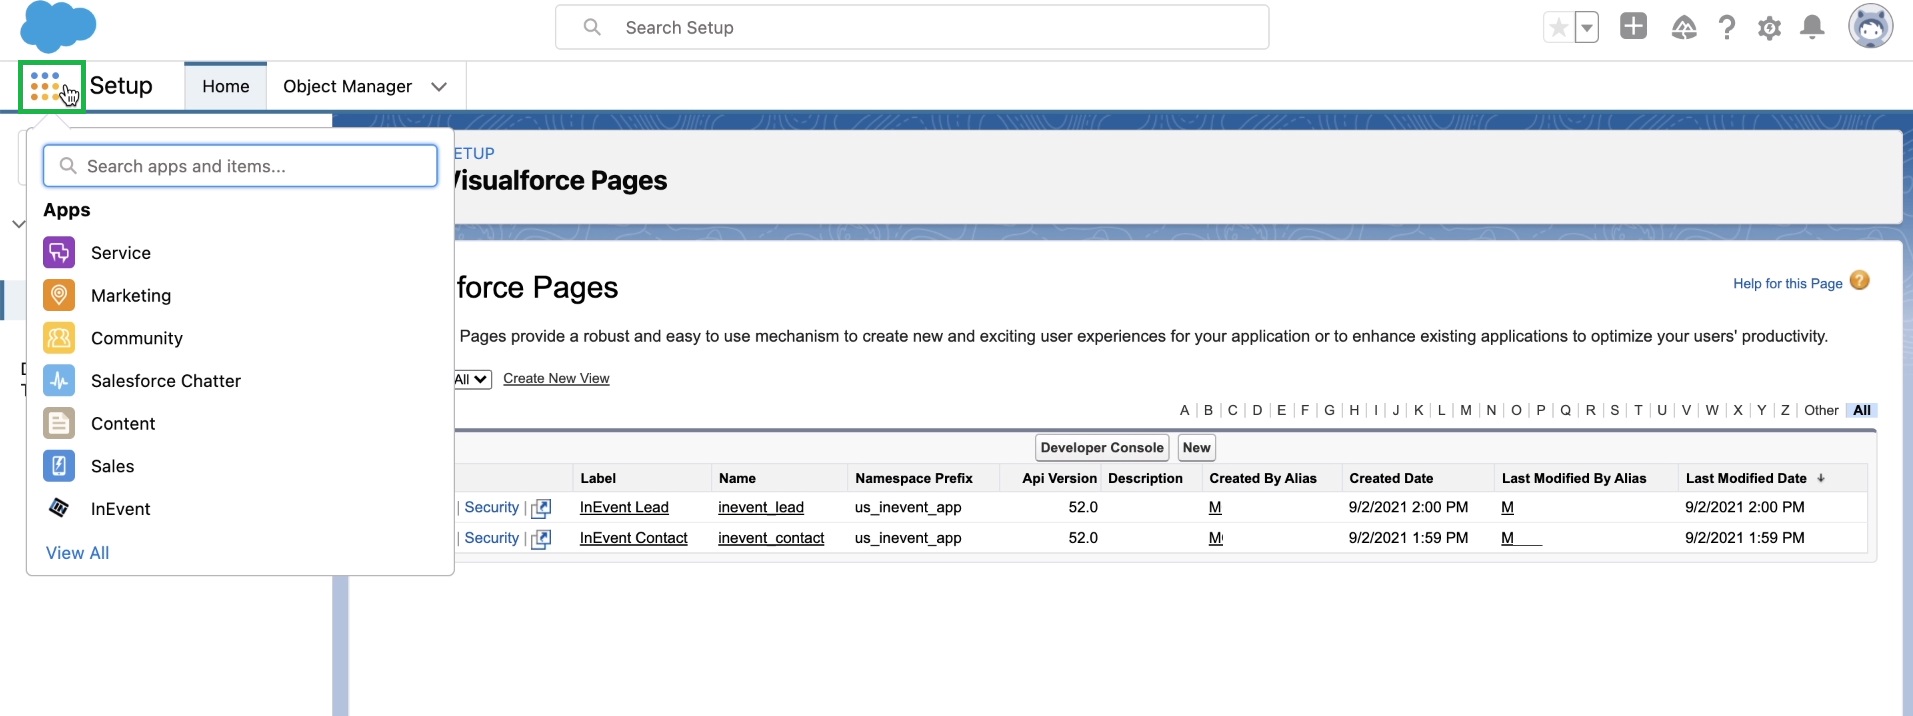Image resolution: width=1913 pixels, height=716 pixels.
Task: Filter pages by Other
Action: [x=1821, y=410]
